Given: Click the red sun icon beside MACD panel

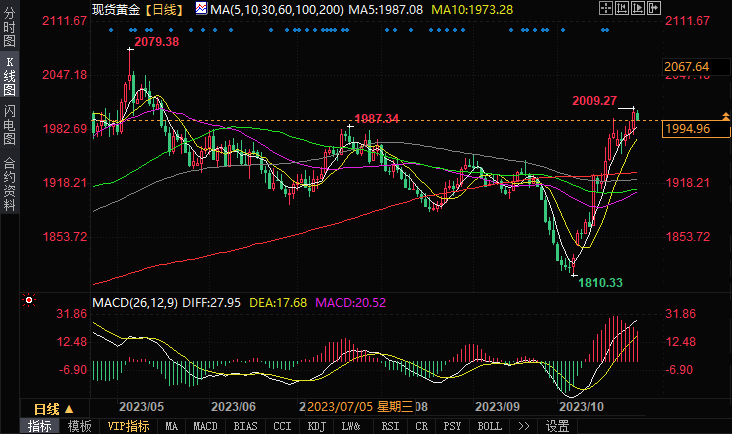Looking at the screenshot, I should tap(29, 301).
